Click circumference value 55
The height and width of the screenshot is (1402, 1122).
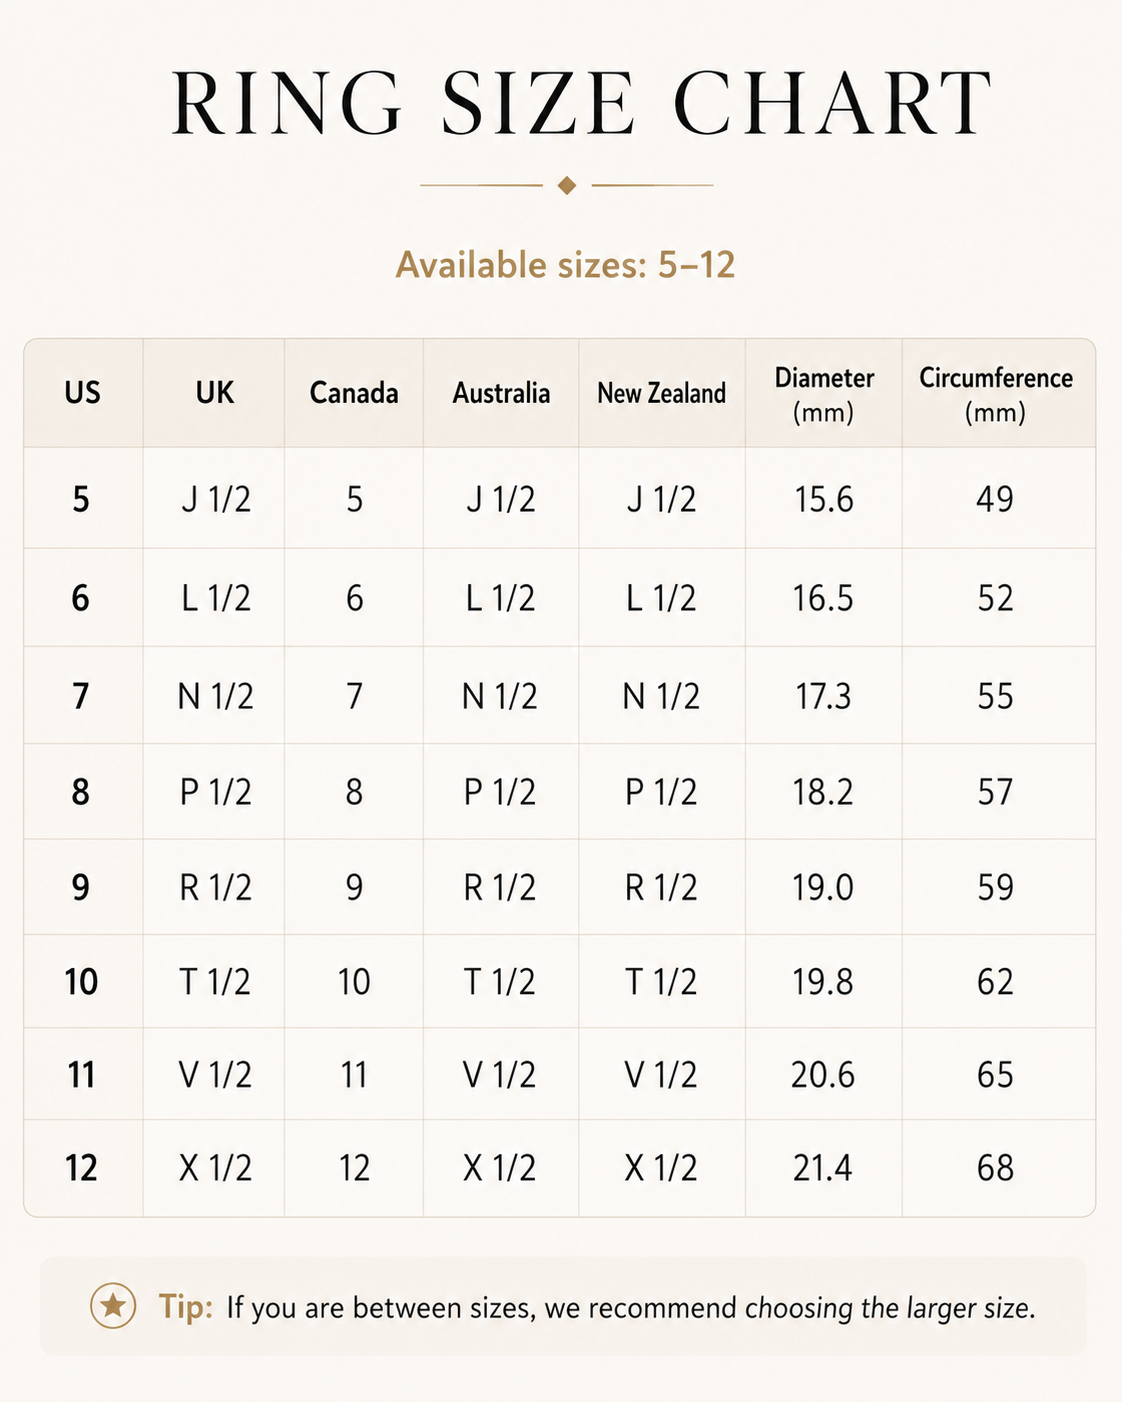[x=996, y=696]
